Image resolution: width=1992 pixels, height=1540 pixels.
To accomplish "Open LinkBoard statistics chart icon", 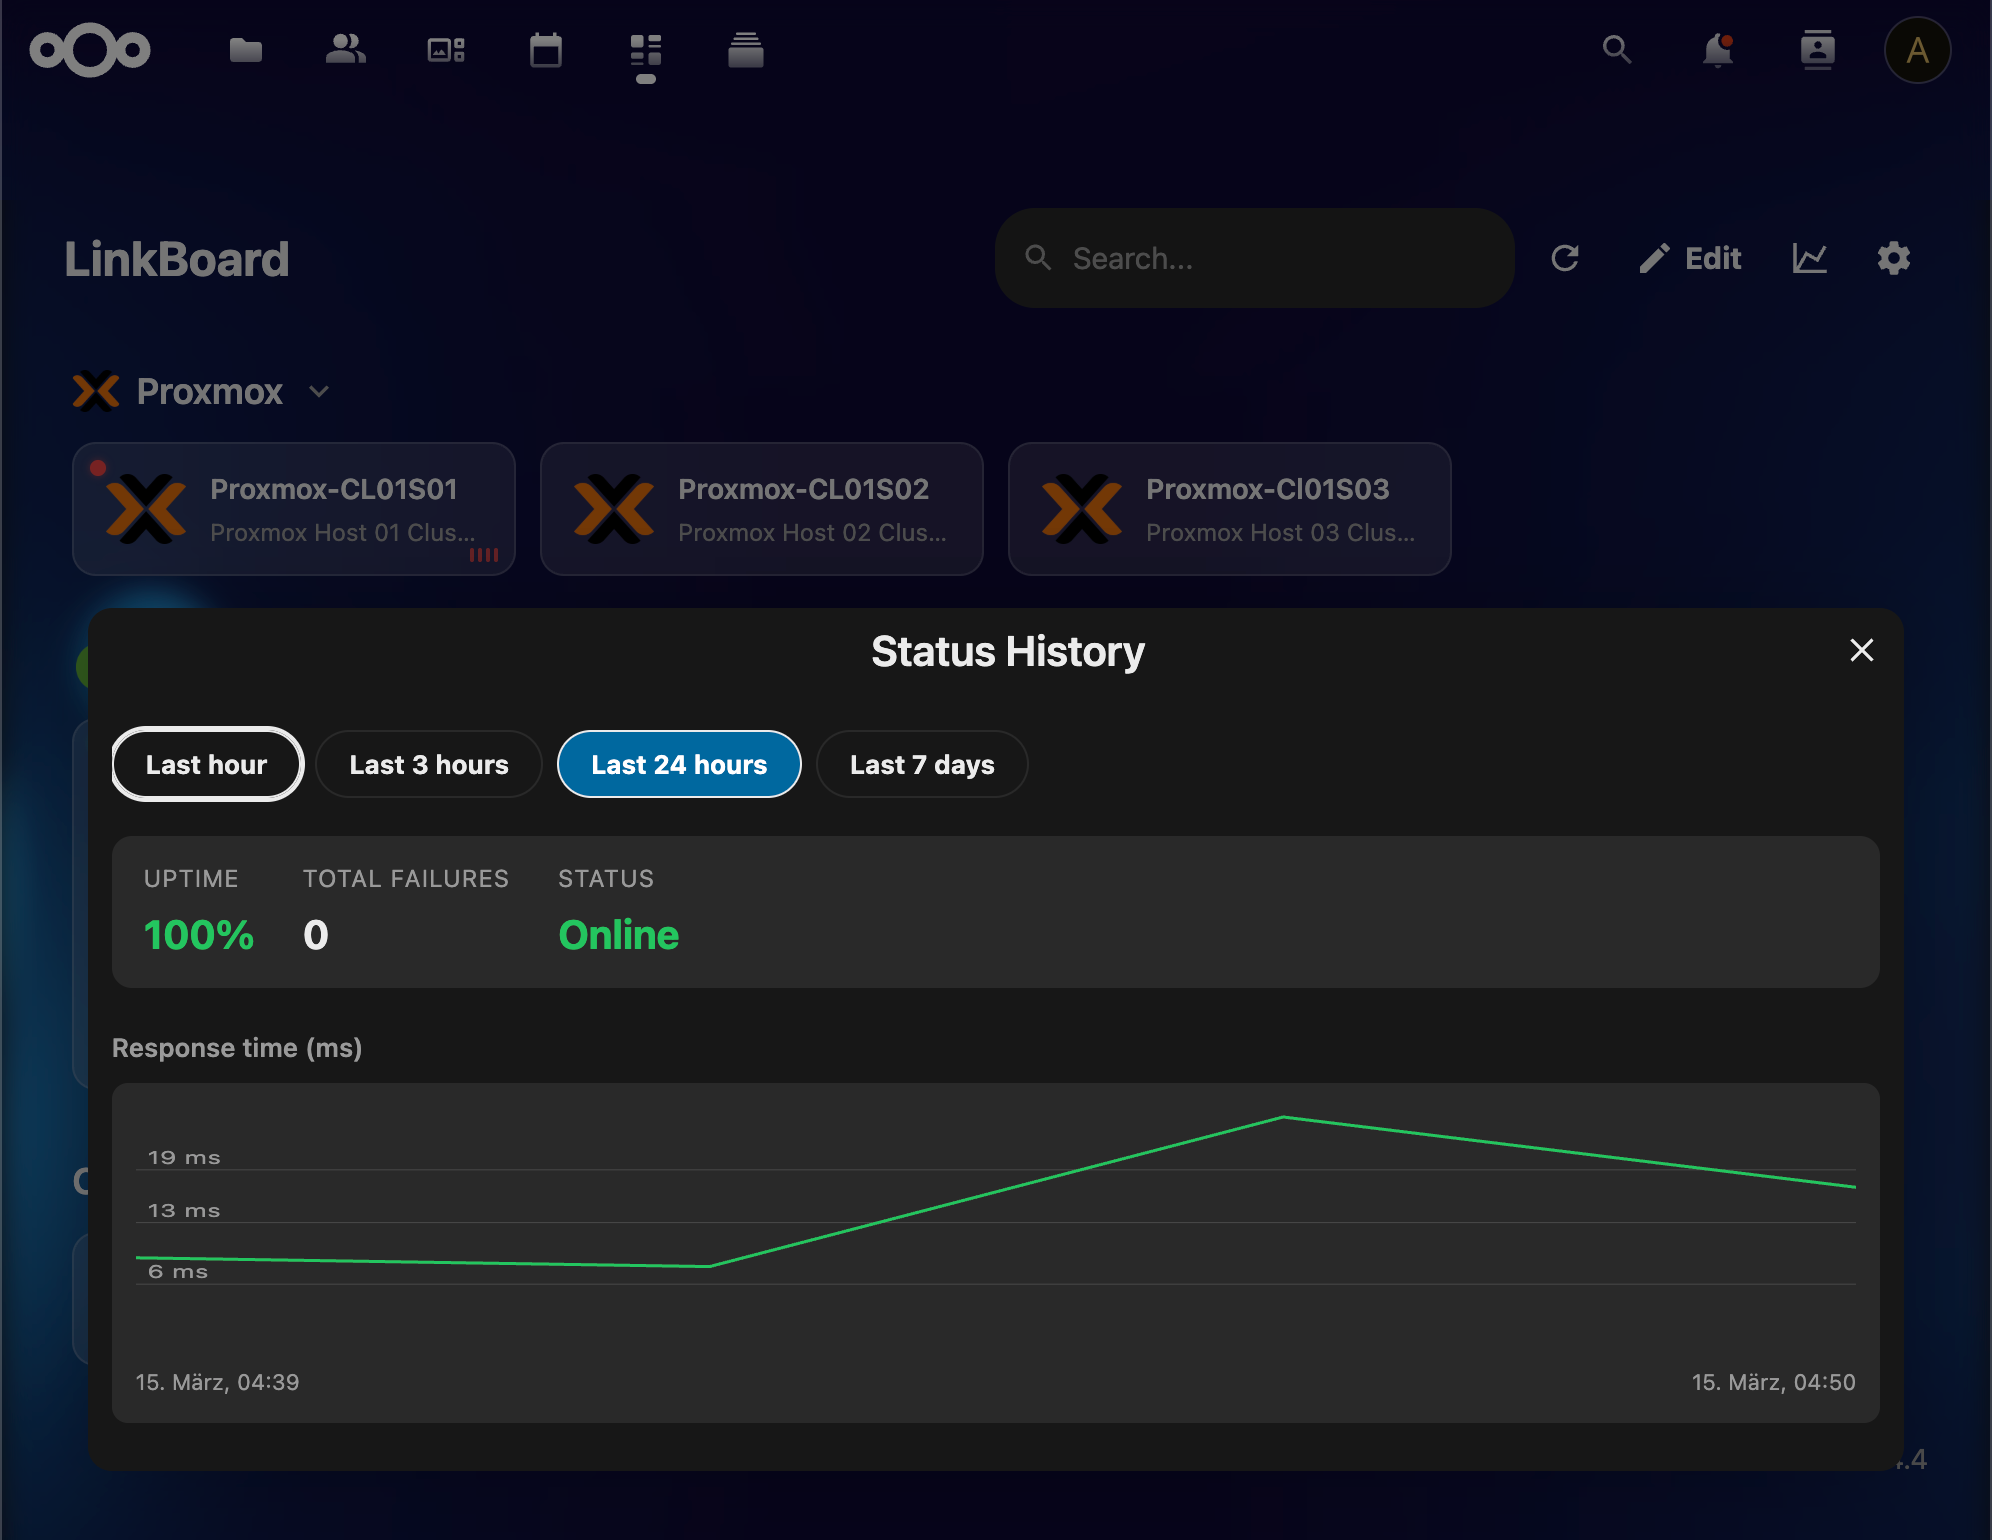I will pos(1810,258).
